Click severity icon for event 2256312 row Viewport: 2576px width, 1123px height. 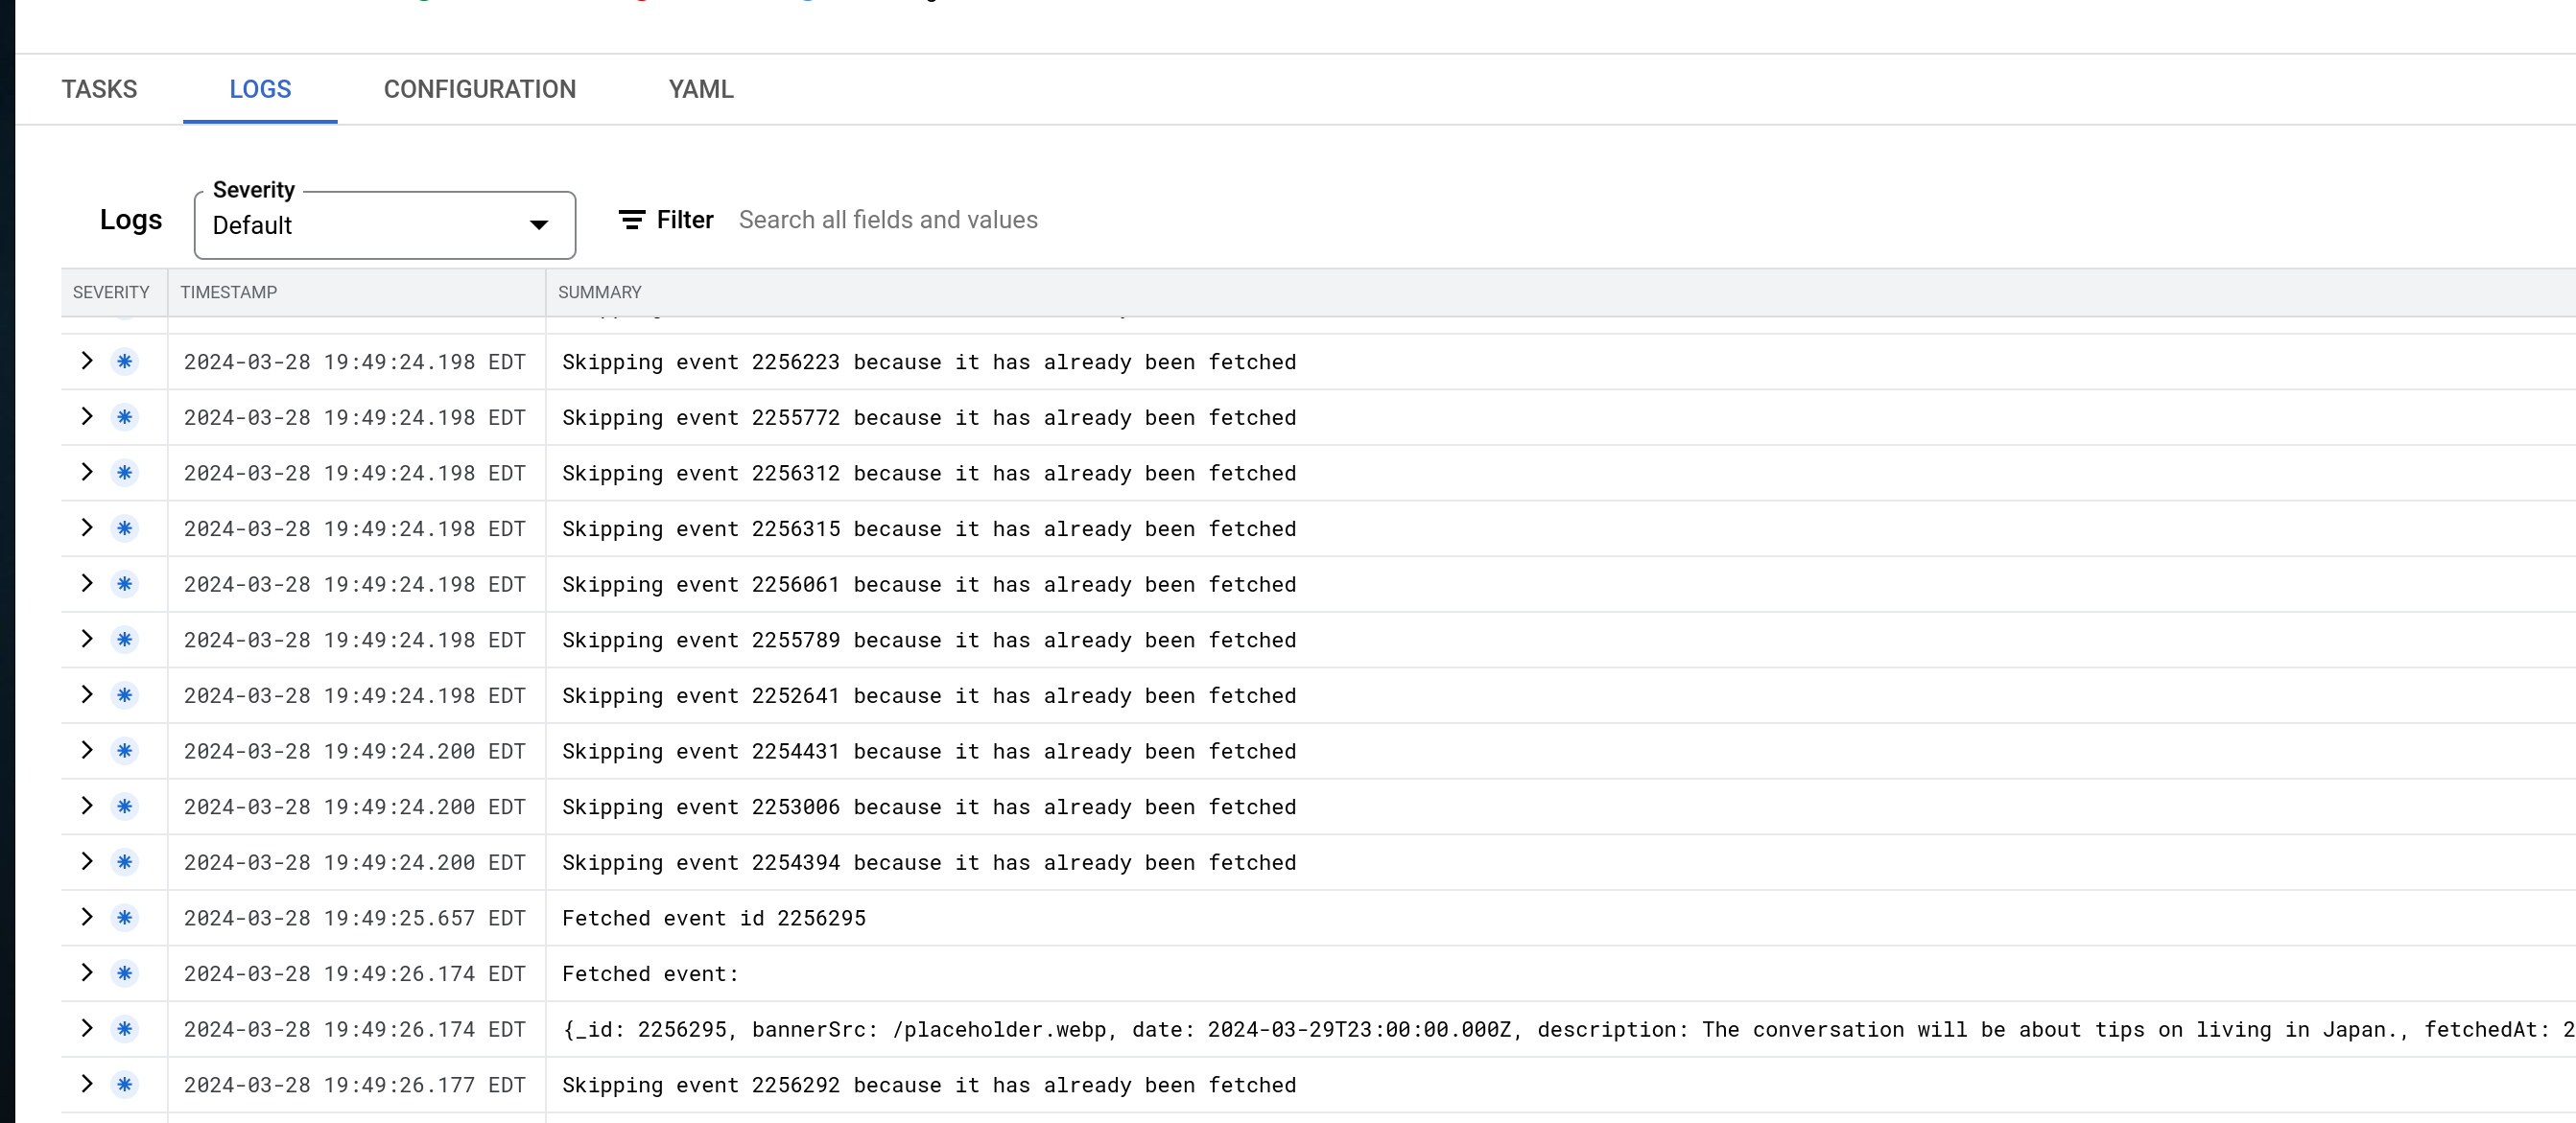coord(124,472)
